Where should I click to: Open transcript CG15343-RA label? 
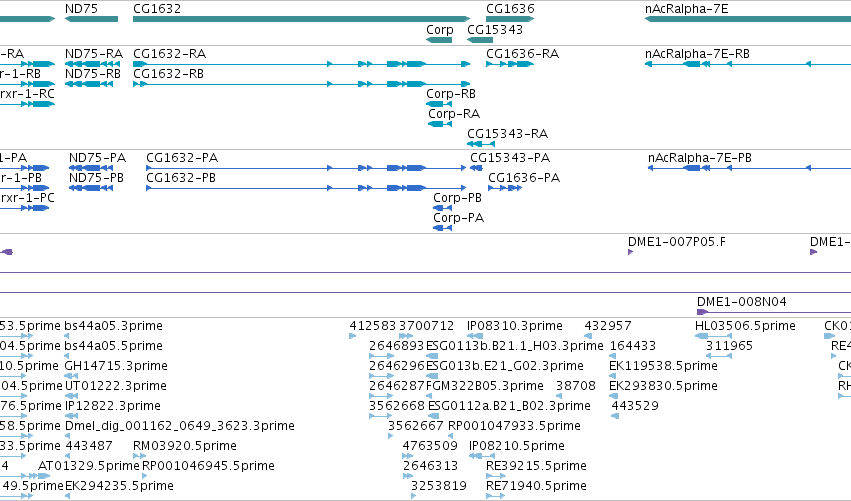pos(507,134)
